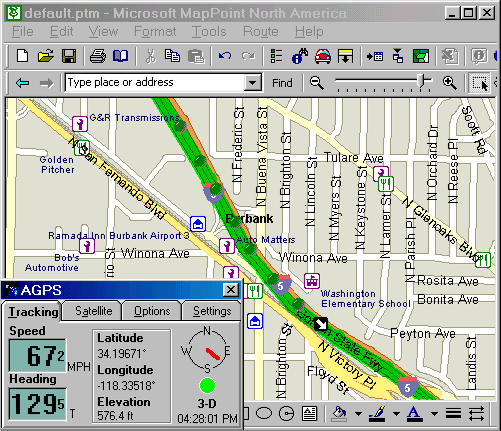Screen dimensions: 501x431
Task: Click the Longitude value -118.33518°
Action: pyautogui.click(x=126, y=386)
